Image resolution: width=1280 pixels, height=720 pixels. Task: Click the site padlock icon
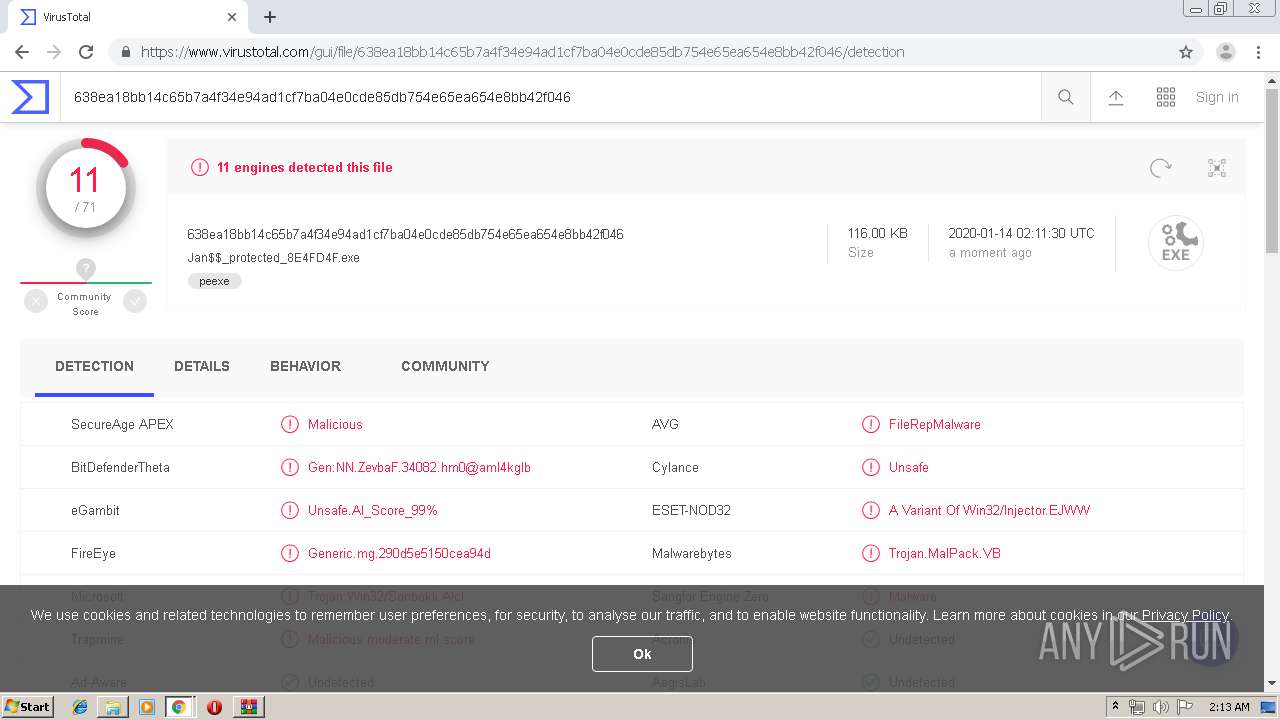coord(125,52)
